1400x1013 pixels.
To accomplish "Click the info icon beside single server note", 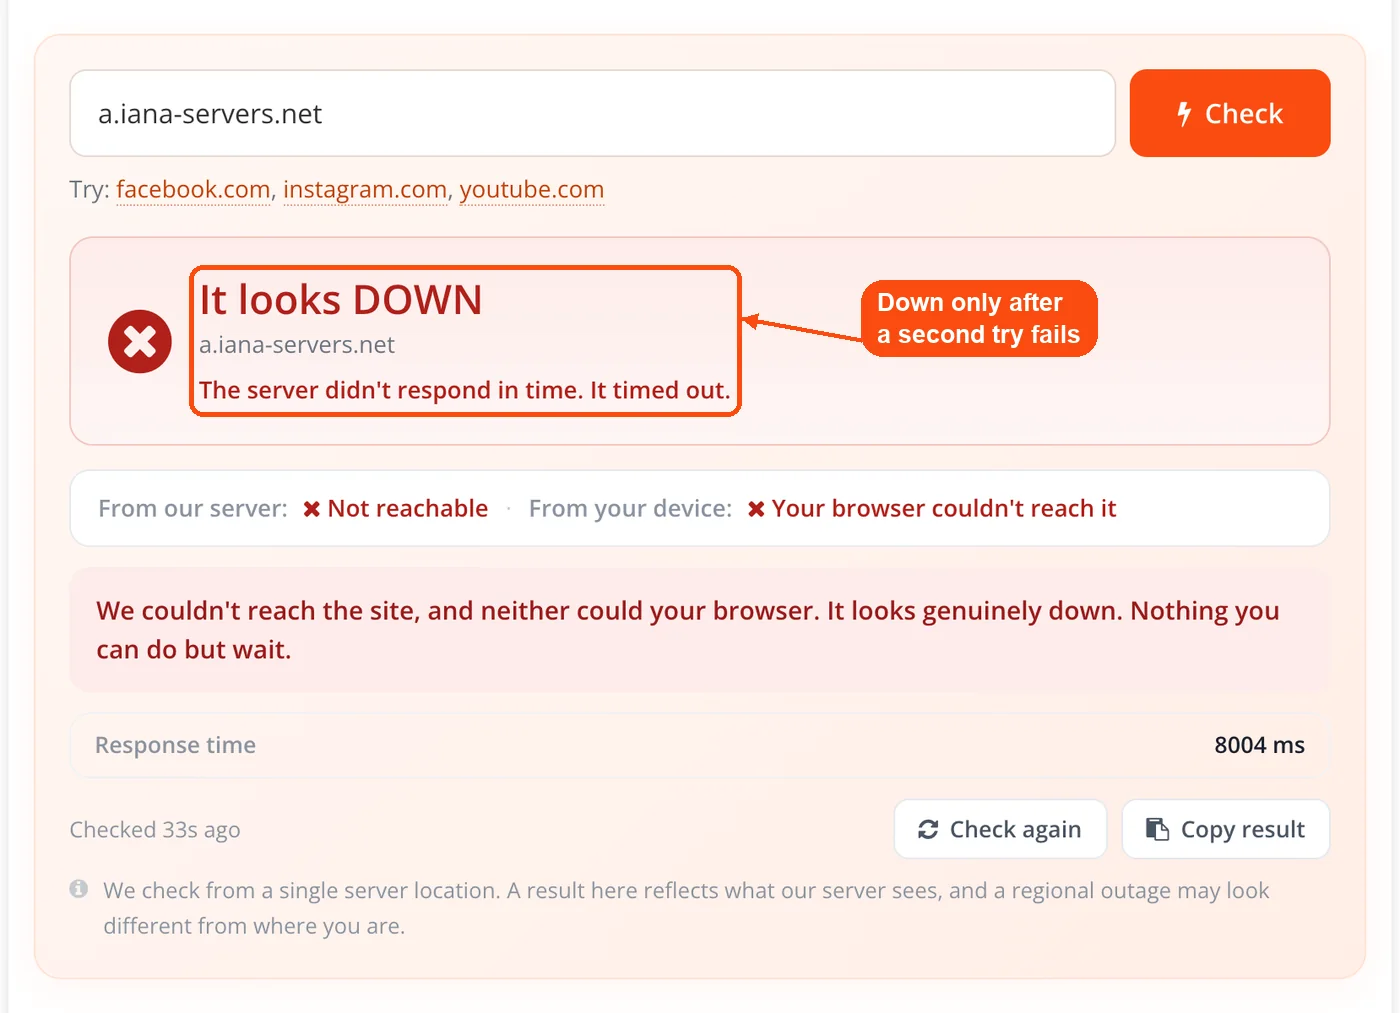I will pyautogui.click(x=79, y=889).
